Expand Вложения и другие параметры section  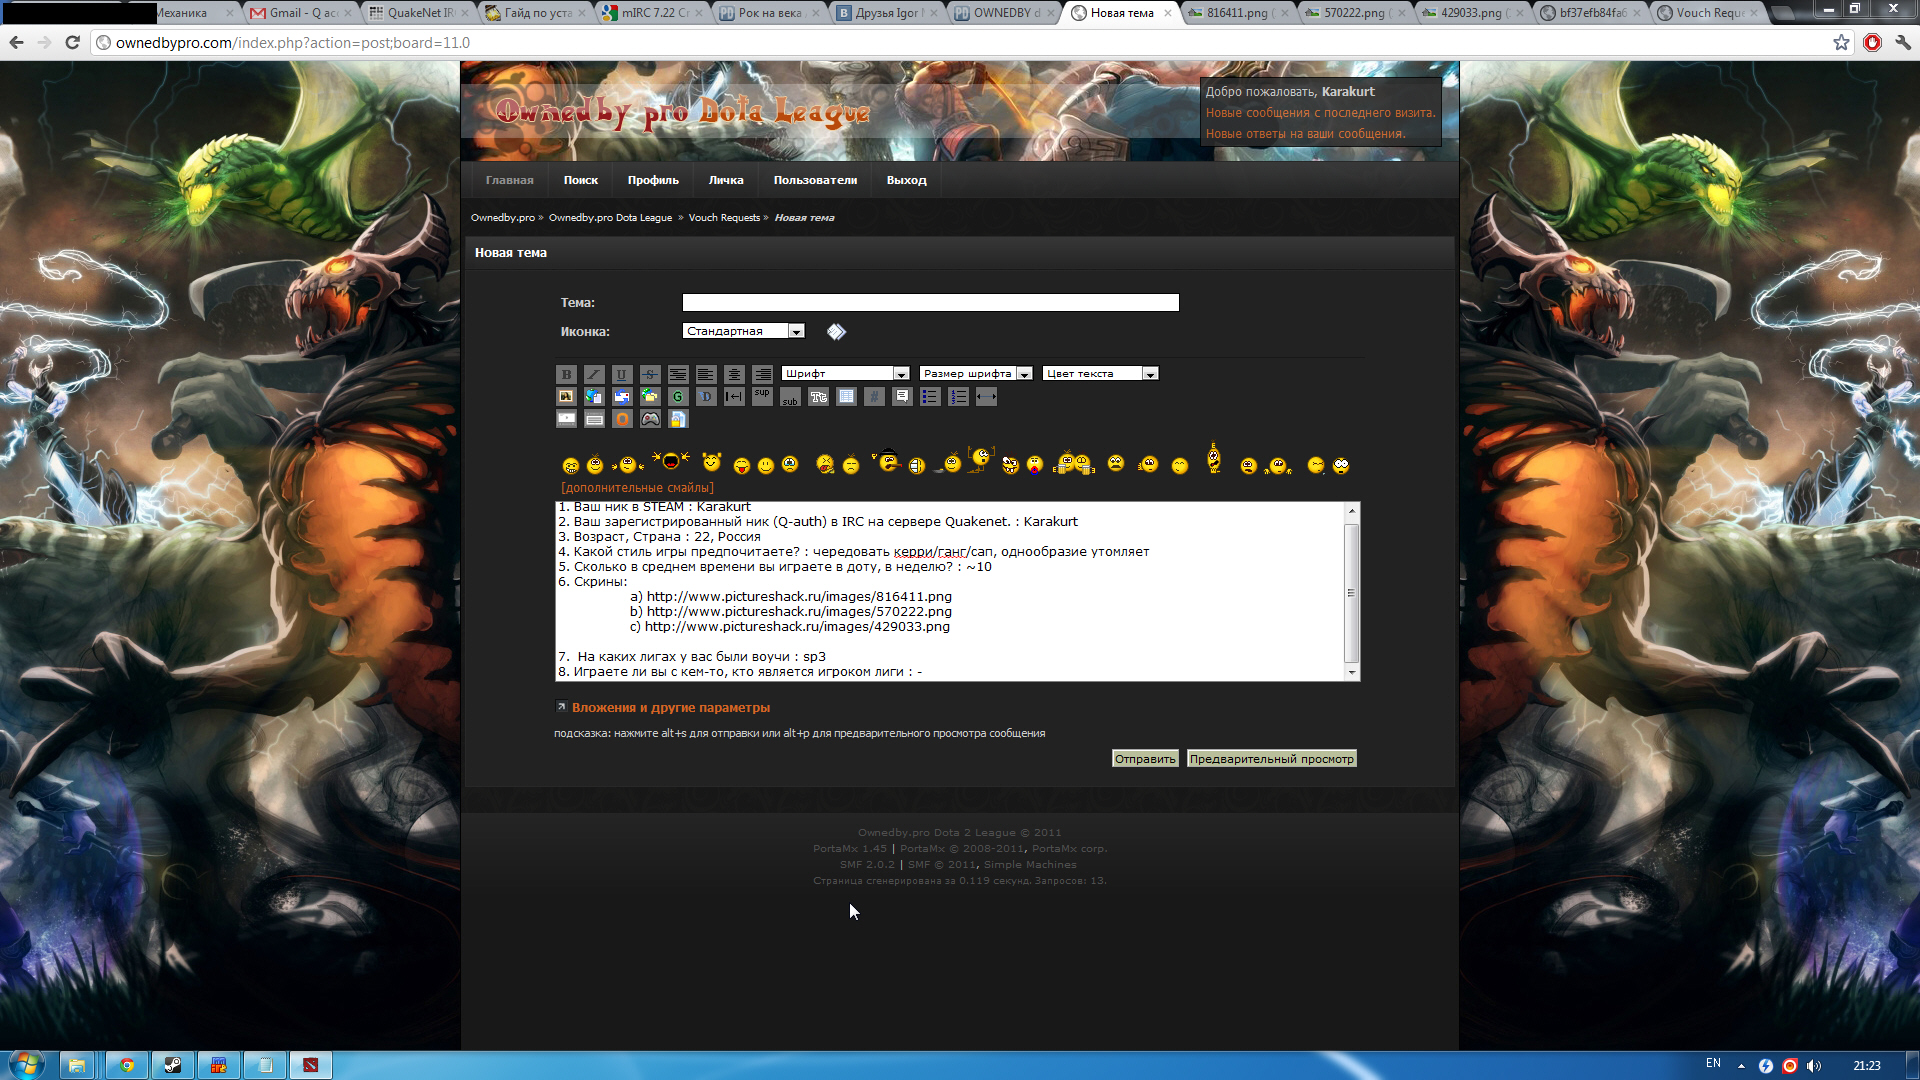click(x=670, y=708)
